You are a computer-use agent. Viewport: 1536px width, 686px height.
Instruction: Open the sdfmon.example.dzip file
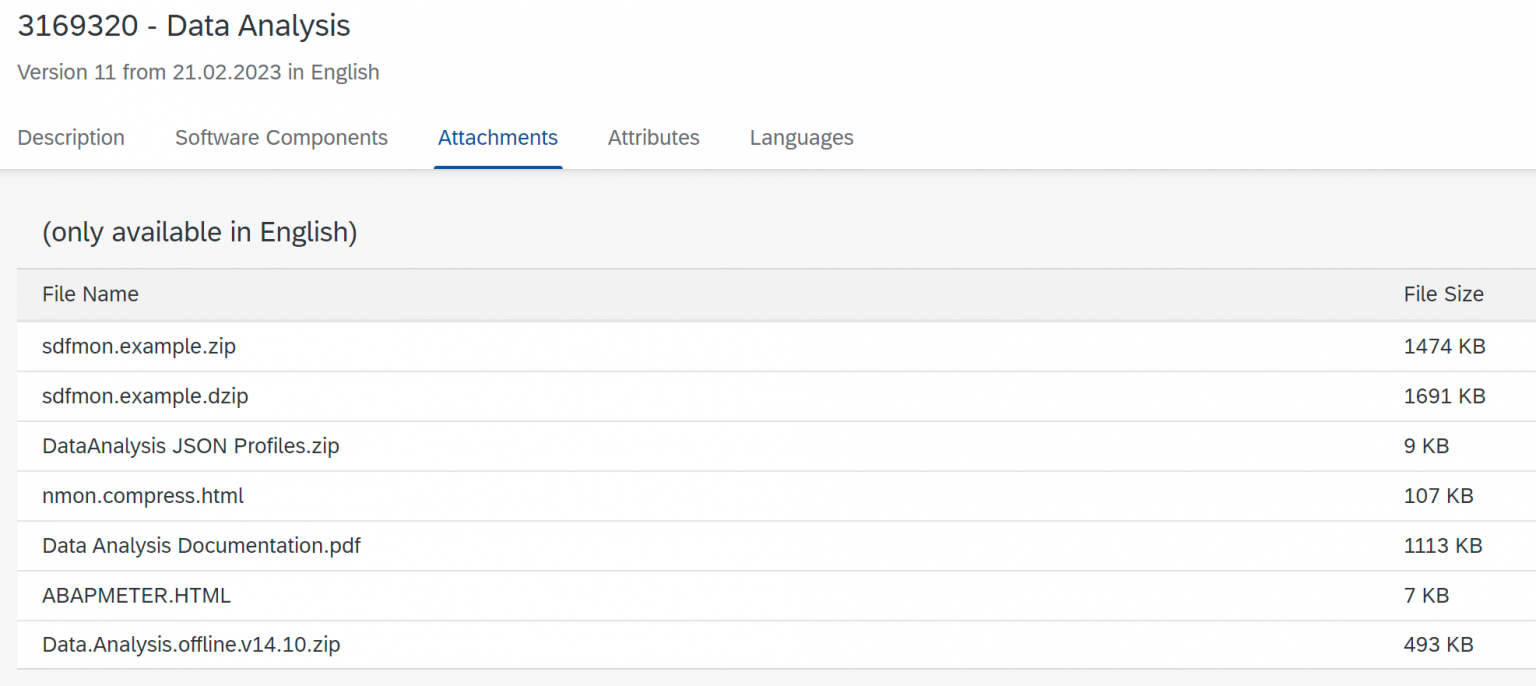click(x=145, y=397)
